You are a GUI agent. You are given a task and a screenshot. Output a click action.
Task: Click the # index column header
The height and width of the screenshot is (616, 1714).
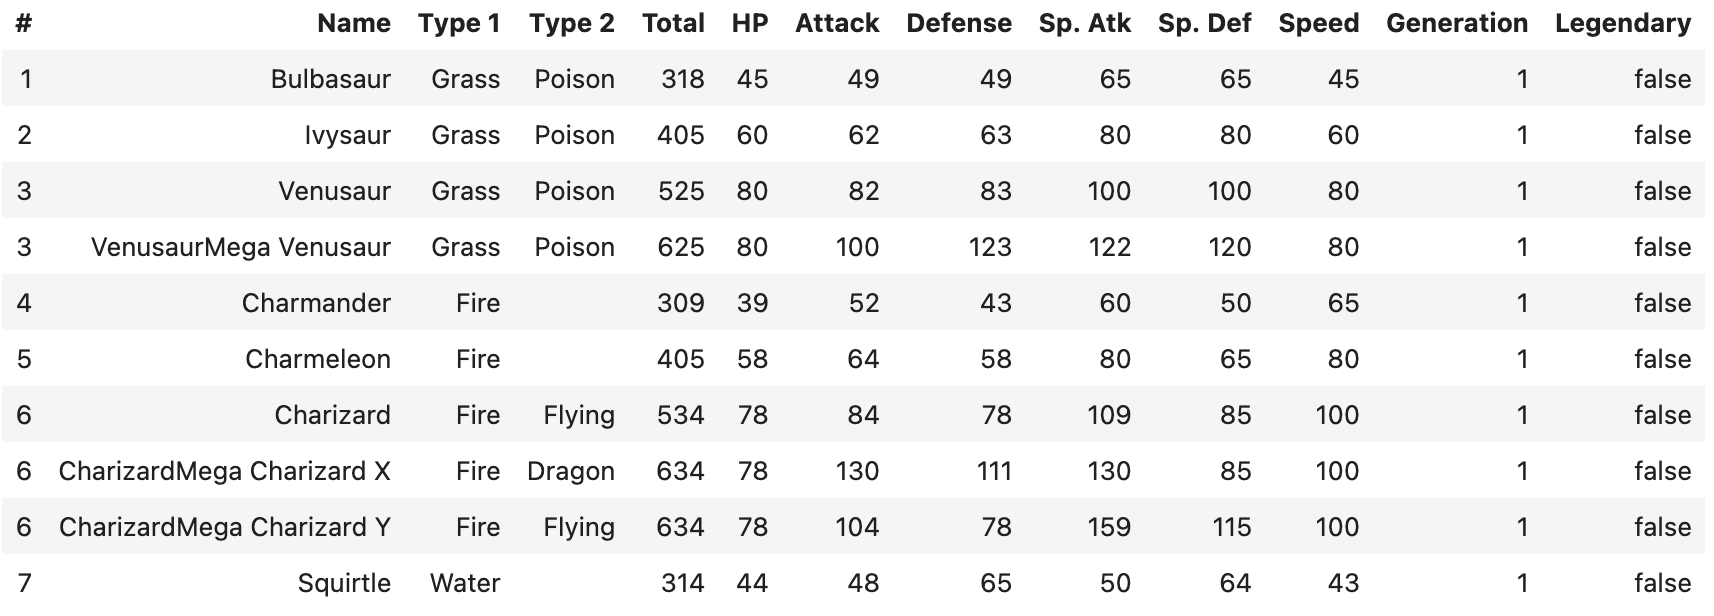24,23
